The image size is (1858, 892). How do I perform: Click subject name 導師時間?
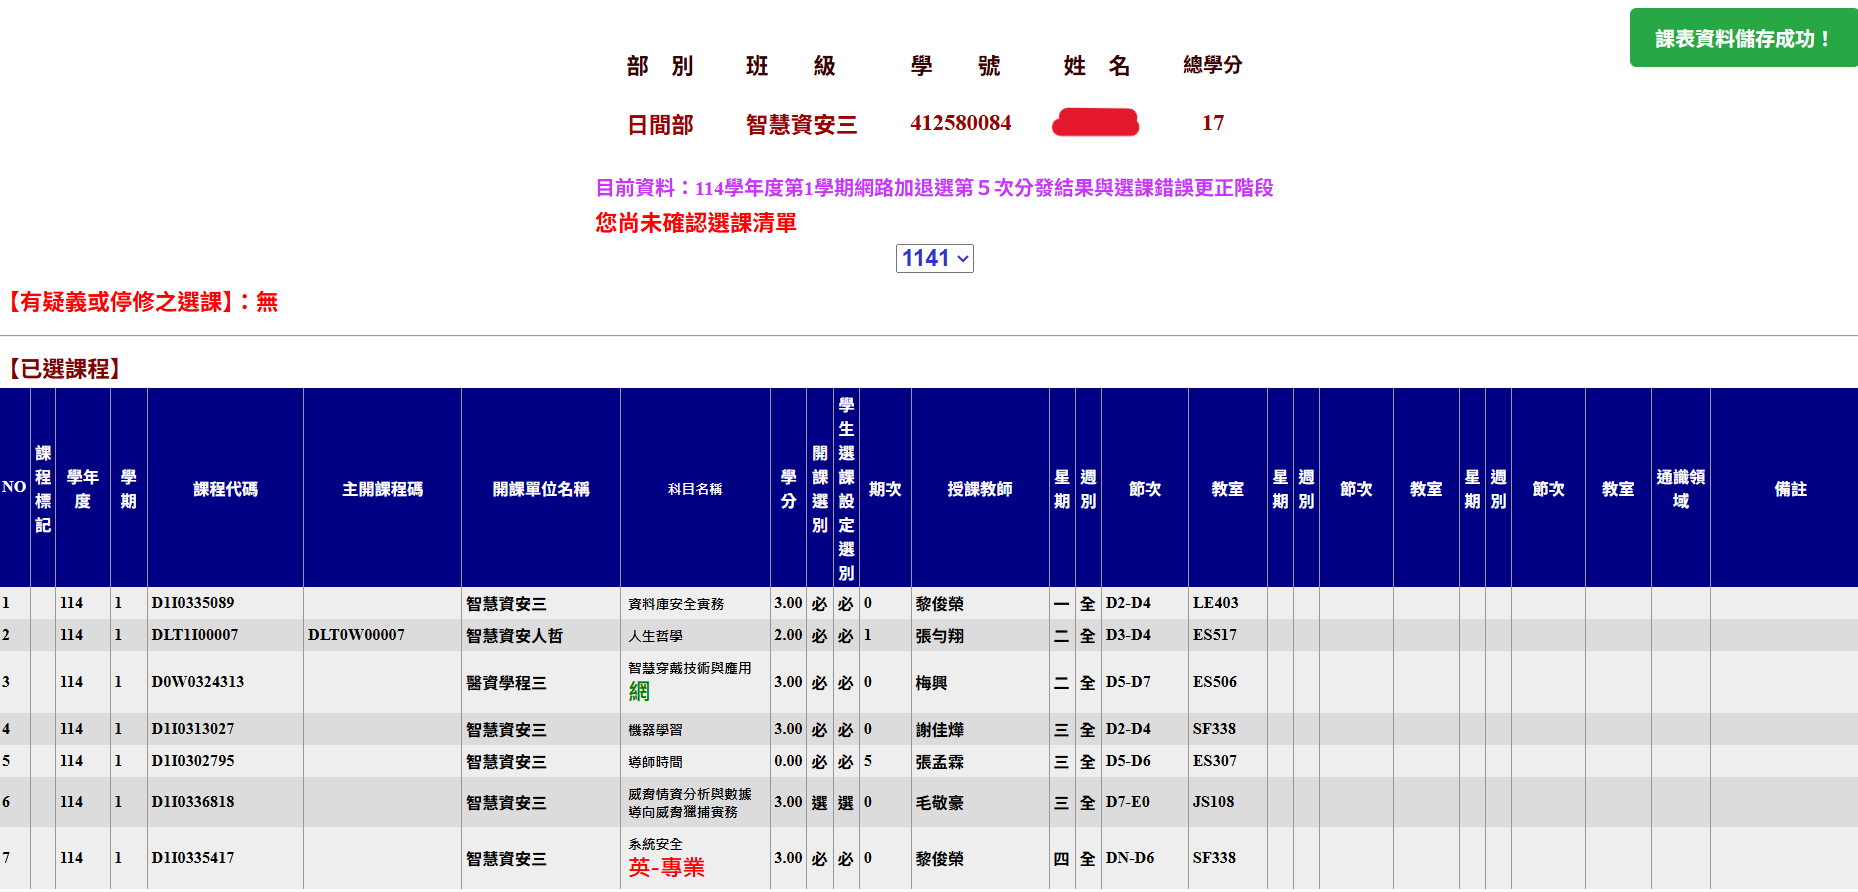pyautogui.click(x=656, y=762)
